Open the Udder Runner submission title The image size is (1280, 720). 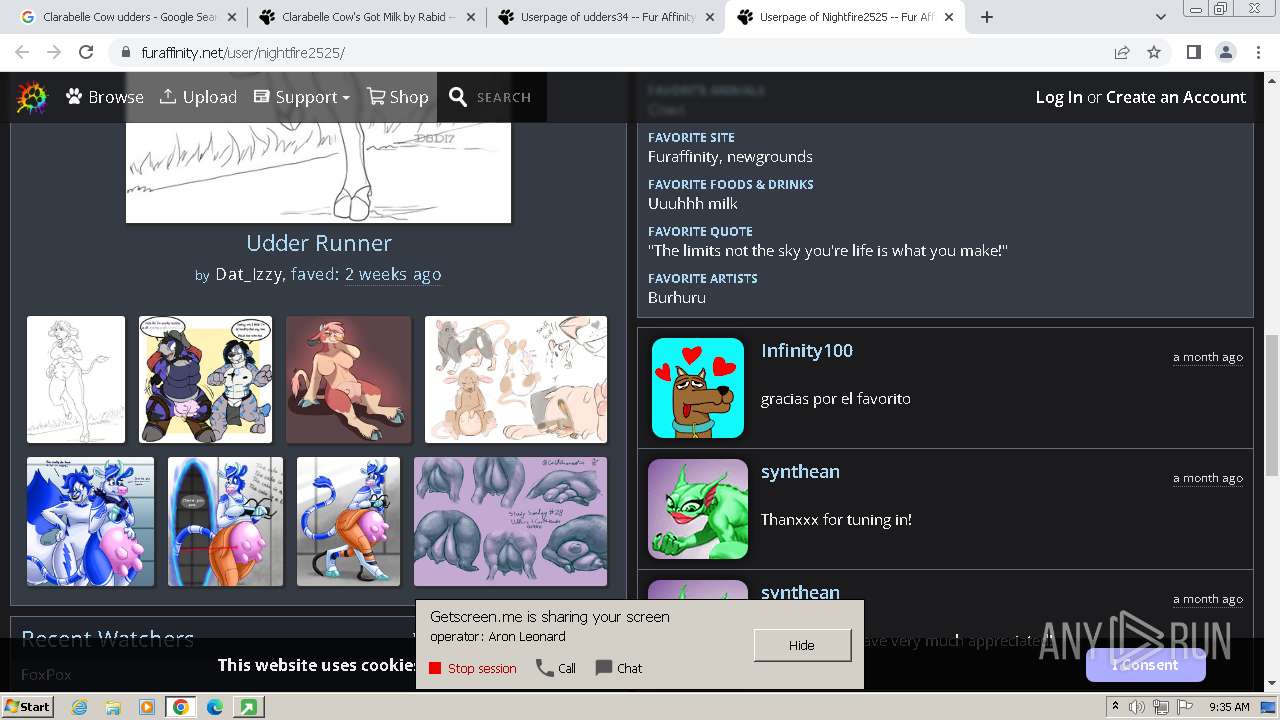coord(319,243)
